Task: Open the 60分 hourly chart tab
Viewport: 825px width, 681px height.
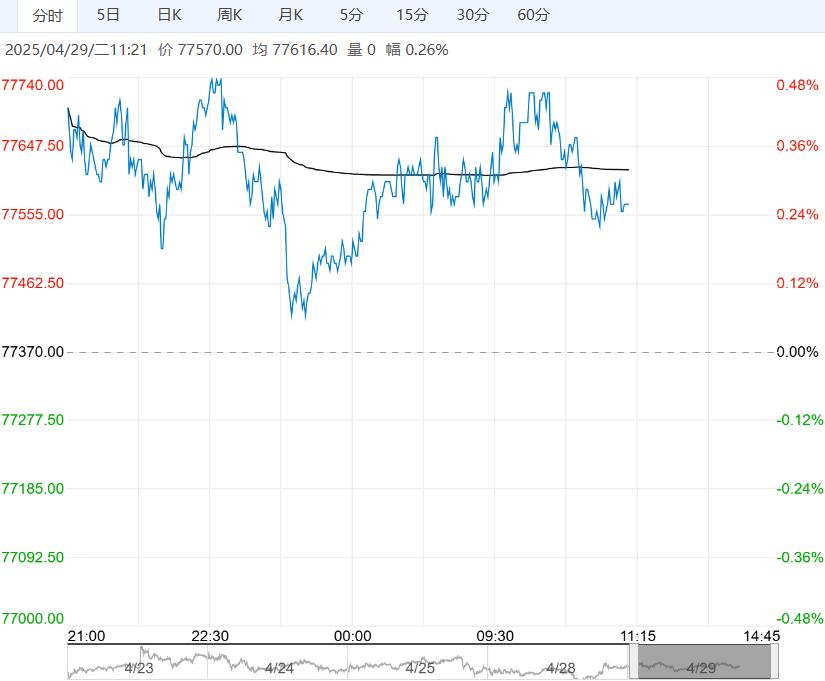Action: point(534,15)
